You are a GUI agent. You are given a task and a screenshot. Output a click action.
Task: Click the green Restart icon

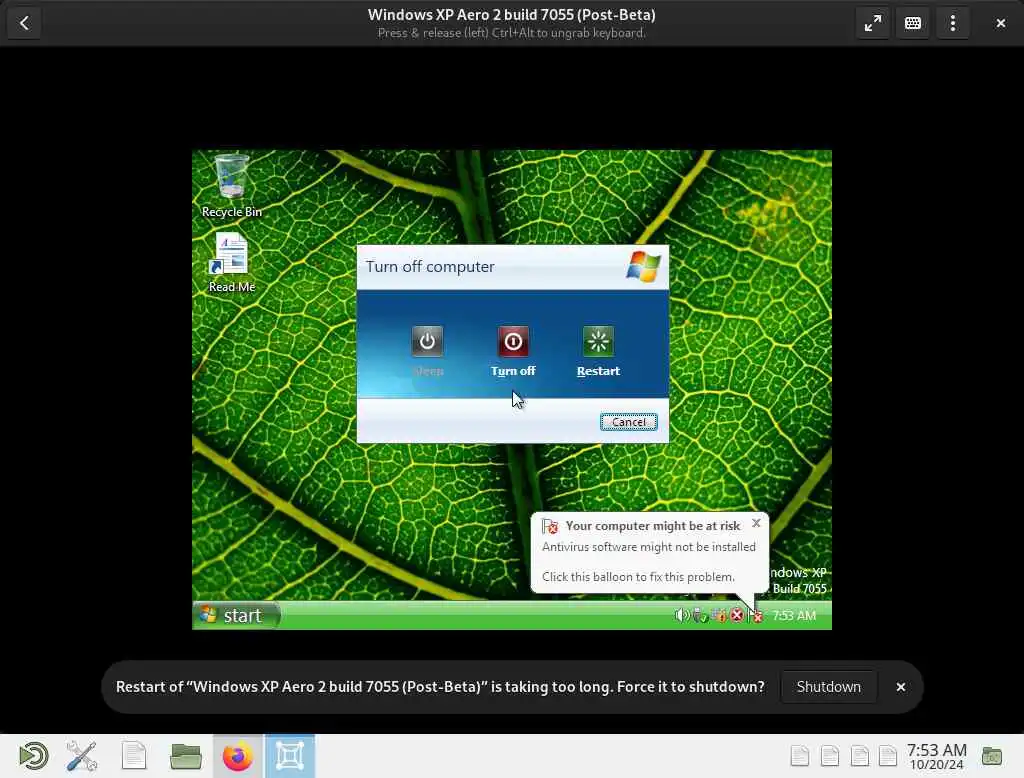click(x=598, y=341)
